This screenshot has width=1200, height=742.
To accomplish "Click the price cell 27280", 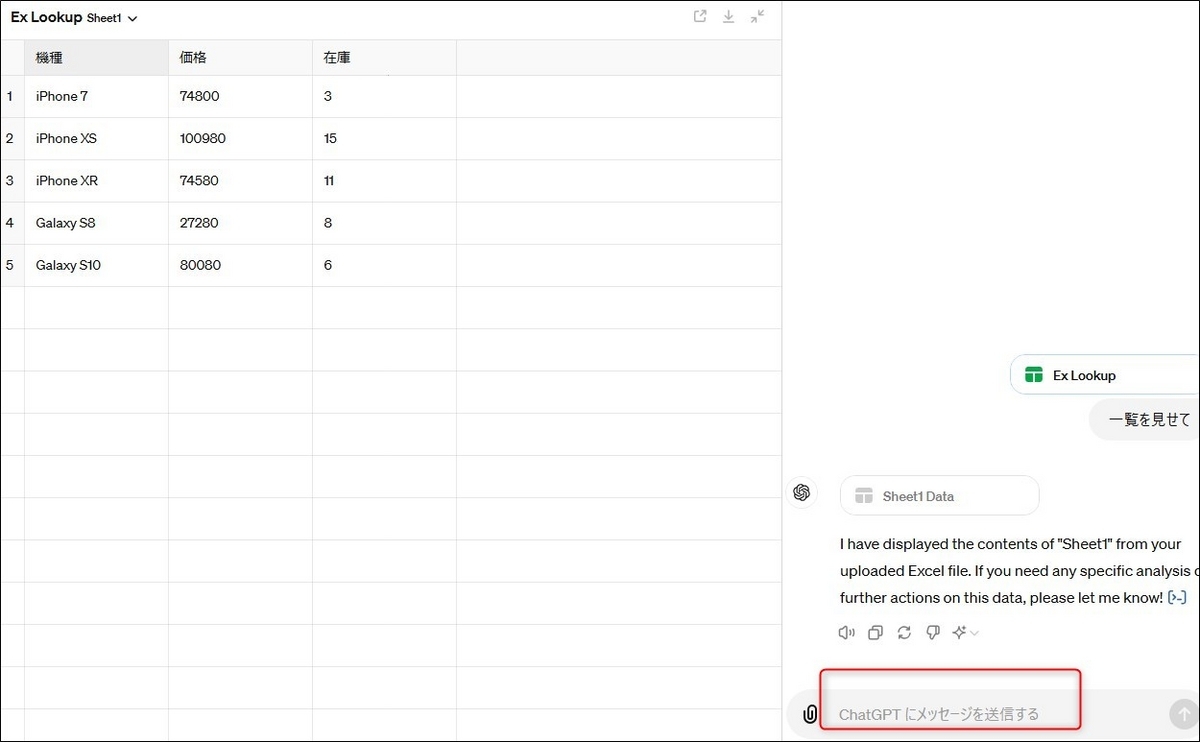I will [x=240, y=223].
